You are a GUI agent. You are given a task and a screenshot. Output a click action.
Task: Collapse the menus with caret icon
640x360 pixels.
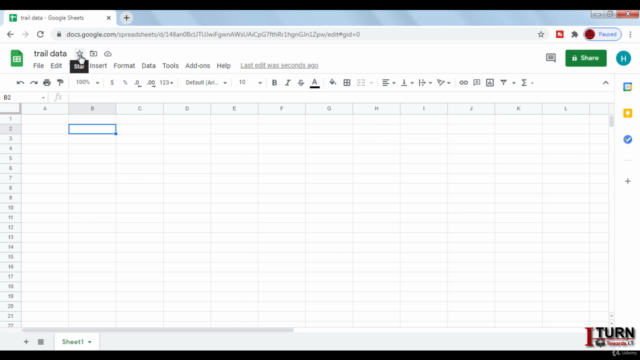[606, 83]
